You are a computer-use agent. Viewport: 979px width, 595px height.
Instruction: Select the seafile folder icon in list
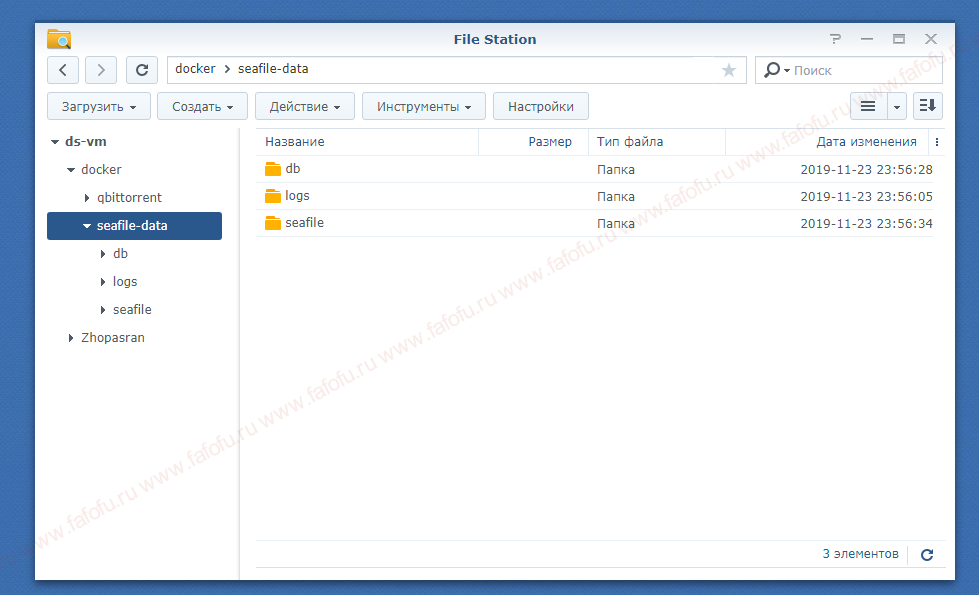pos(273,223)
